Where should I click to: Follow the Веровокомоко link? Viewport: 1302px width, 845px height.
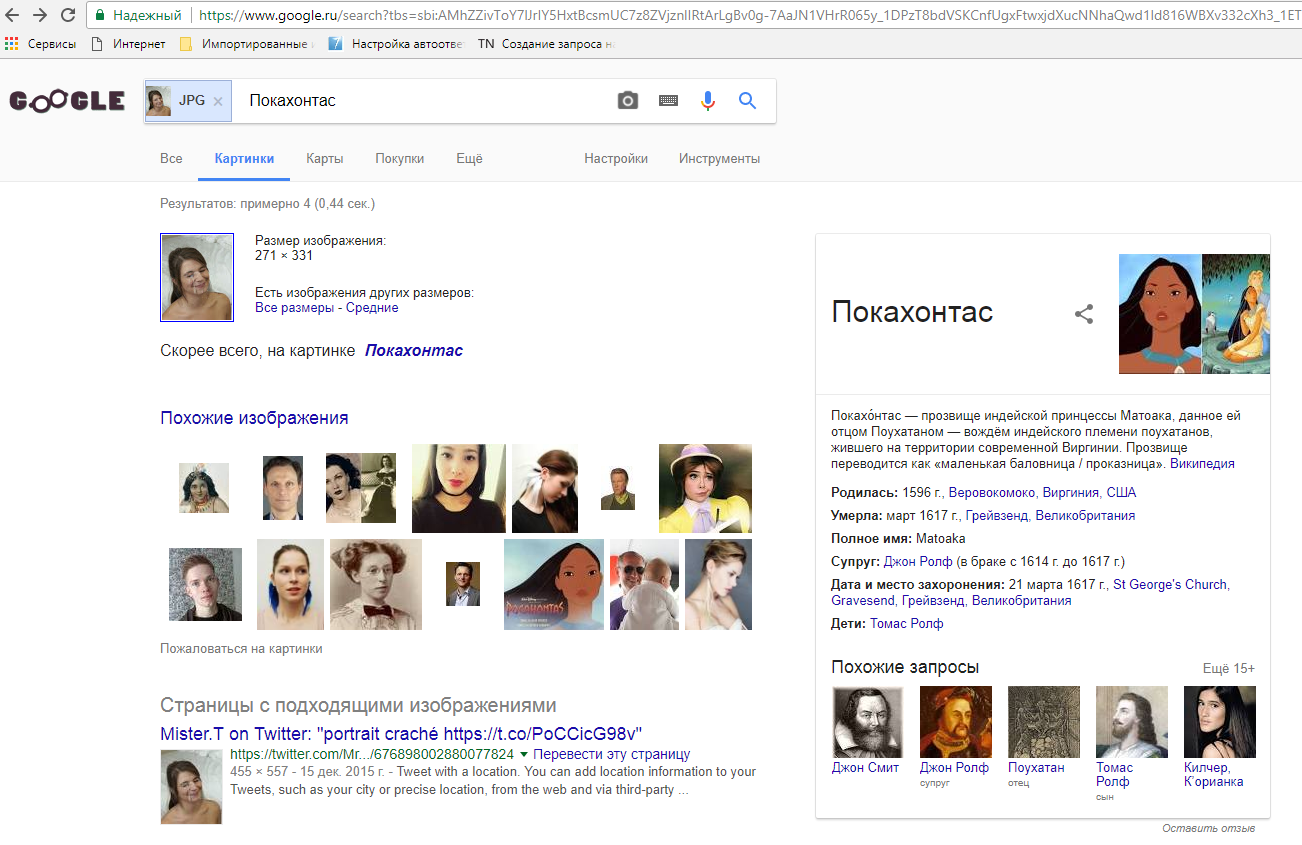coord(992,493)
